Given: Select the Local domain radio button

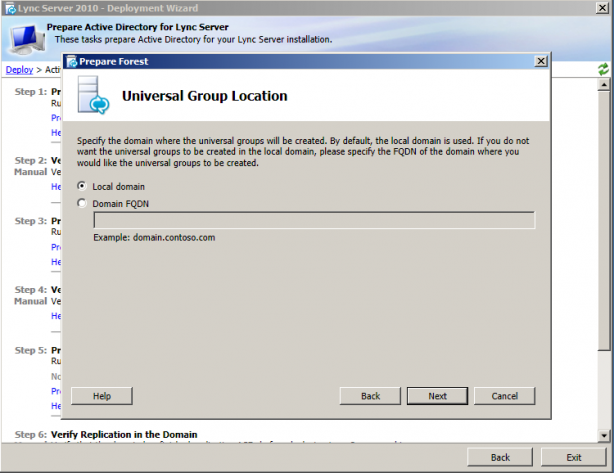Looking at the screenshot, I should tap(81, 186).
